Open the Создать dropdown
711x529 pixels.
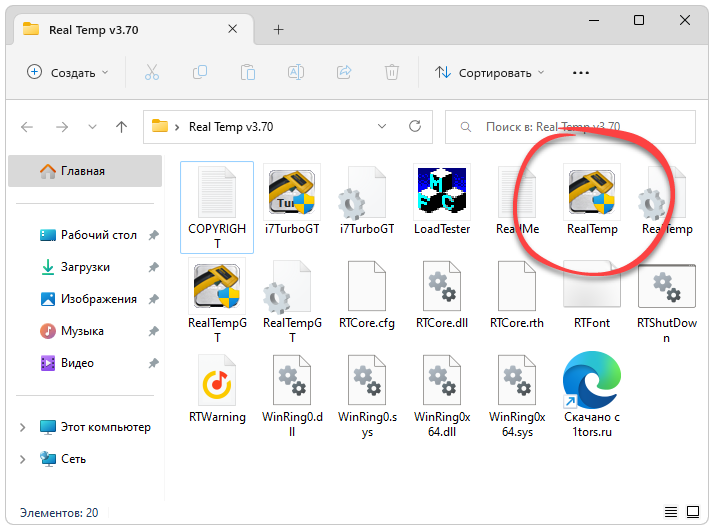68,73
